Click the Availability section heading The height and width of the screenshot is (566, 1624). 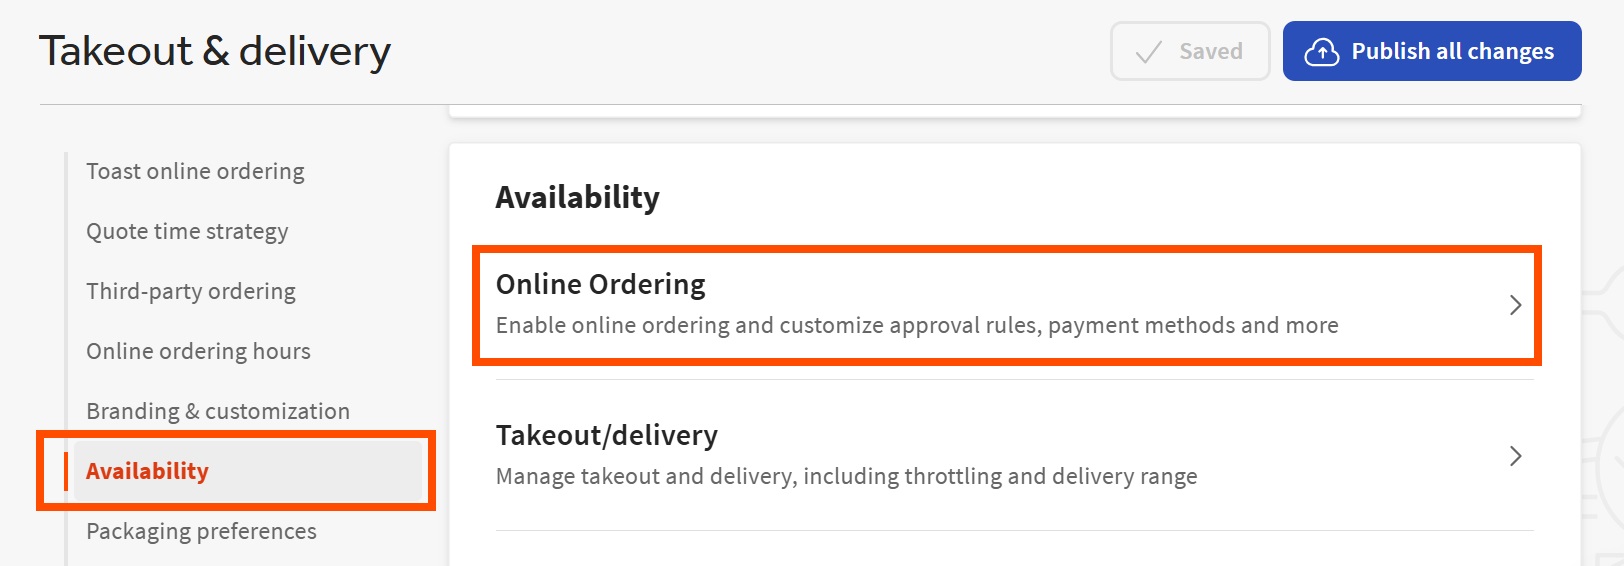point(577,198)
